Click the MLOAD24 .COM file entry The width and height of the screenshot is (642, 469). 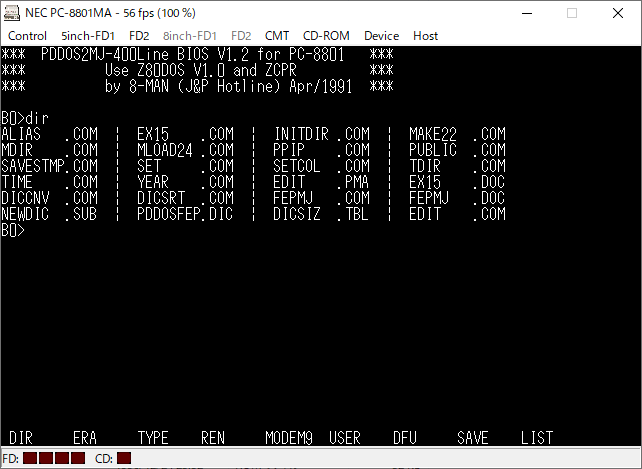(x=185, y=150)
